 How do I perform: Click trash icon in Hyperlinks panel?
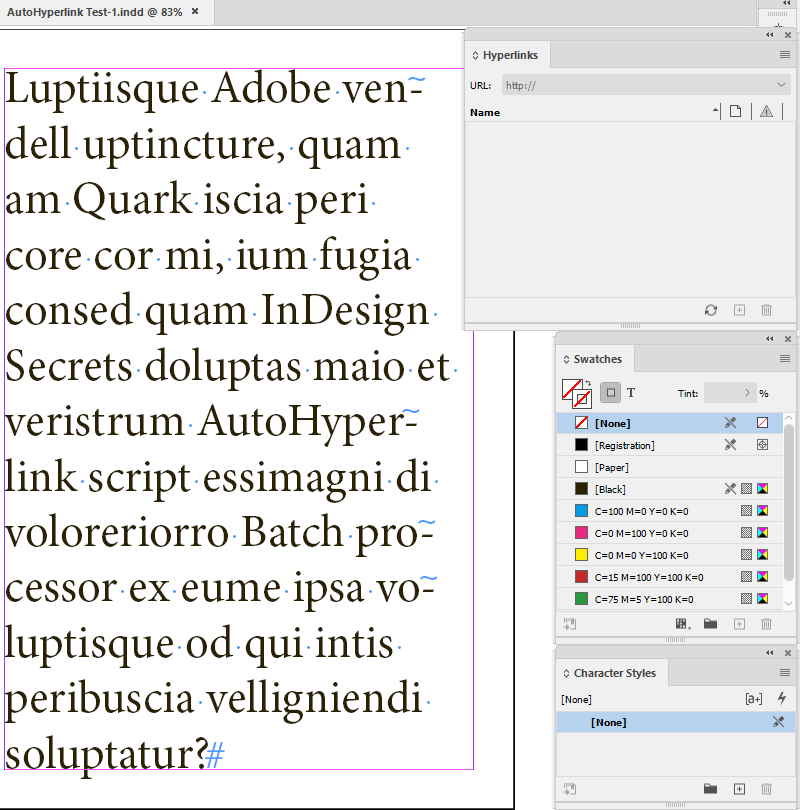(766, 310)
